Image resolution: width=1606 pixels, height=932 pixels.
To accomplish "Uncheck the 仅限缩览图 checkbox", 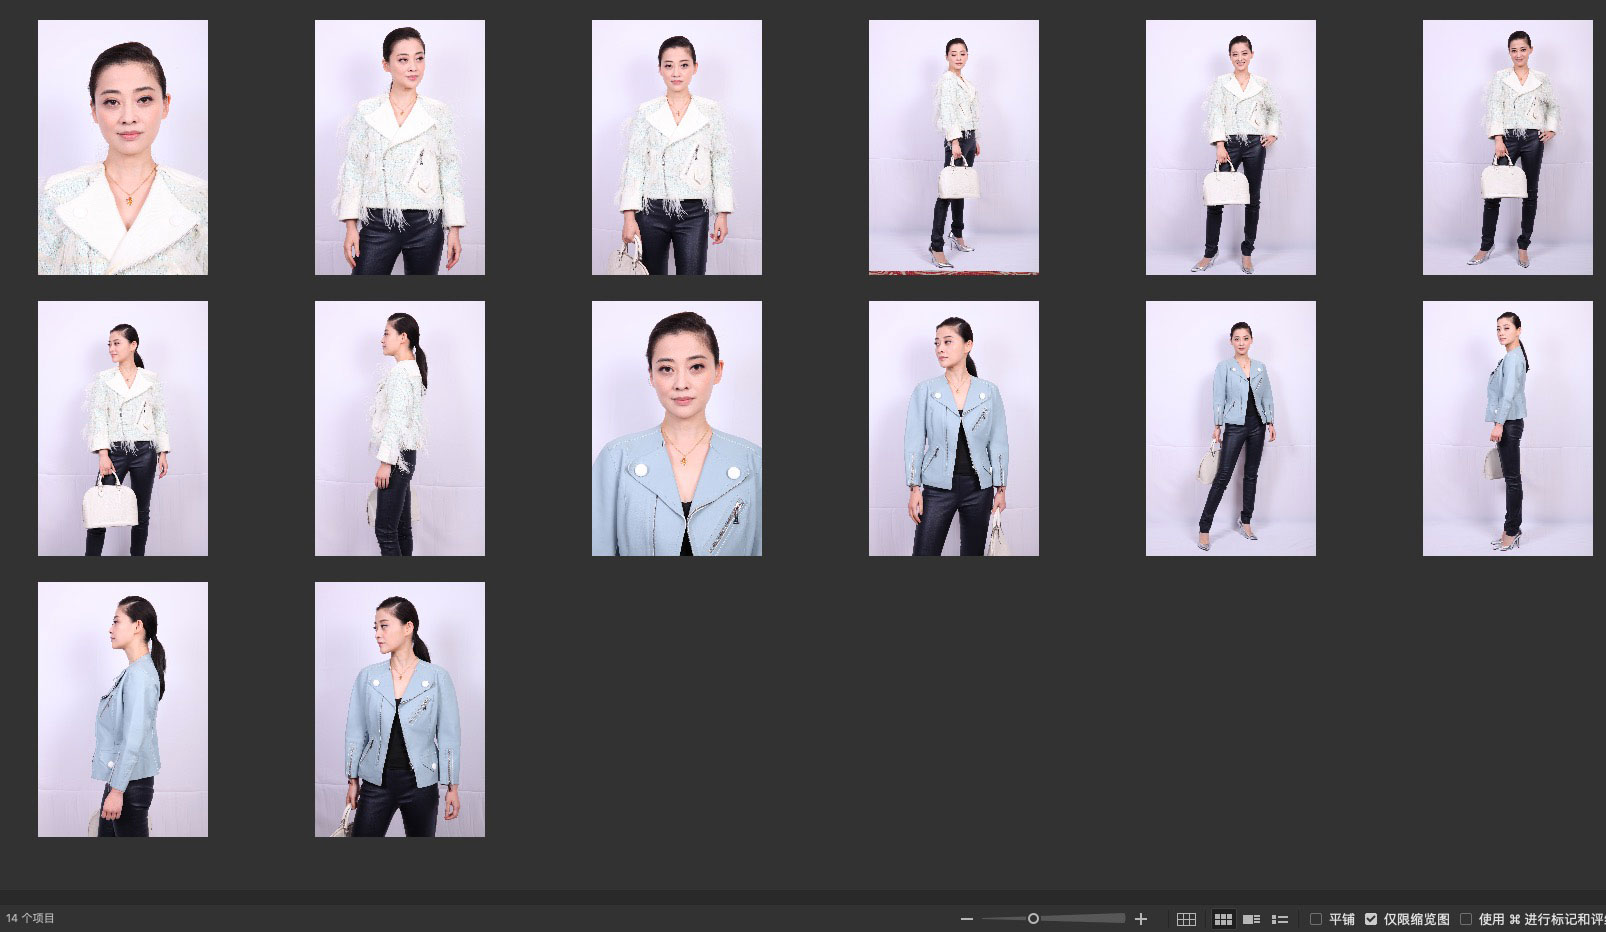I will coord(1371,919).
